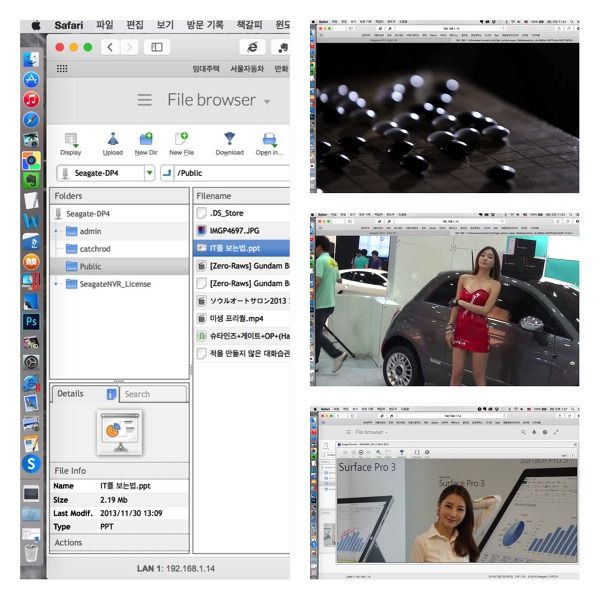Click the presentation file thumbnail in Details
The width and height of the screenshot is (600, 600).
pyautogui.click(x=120, y=432)
